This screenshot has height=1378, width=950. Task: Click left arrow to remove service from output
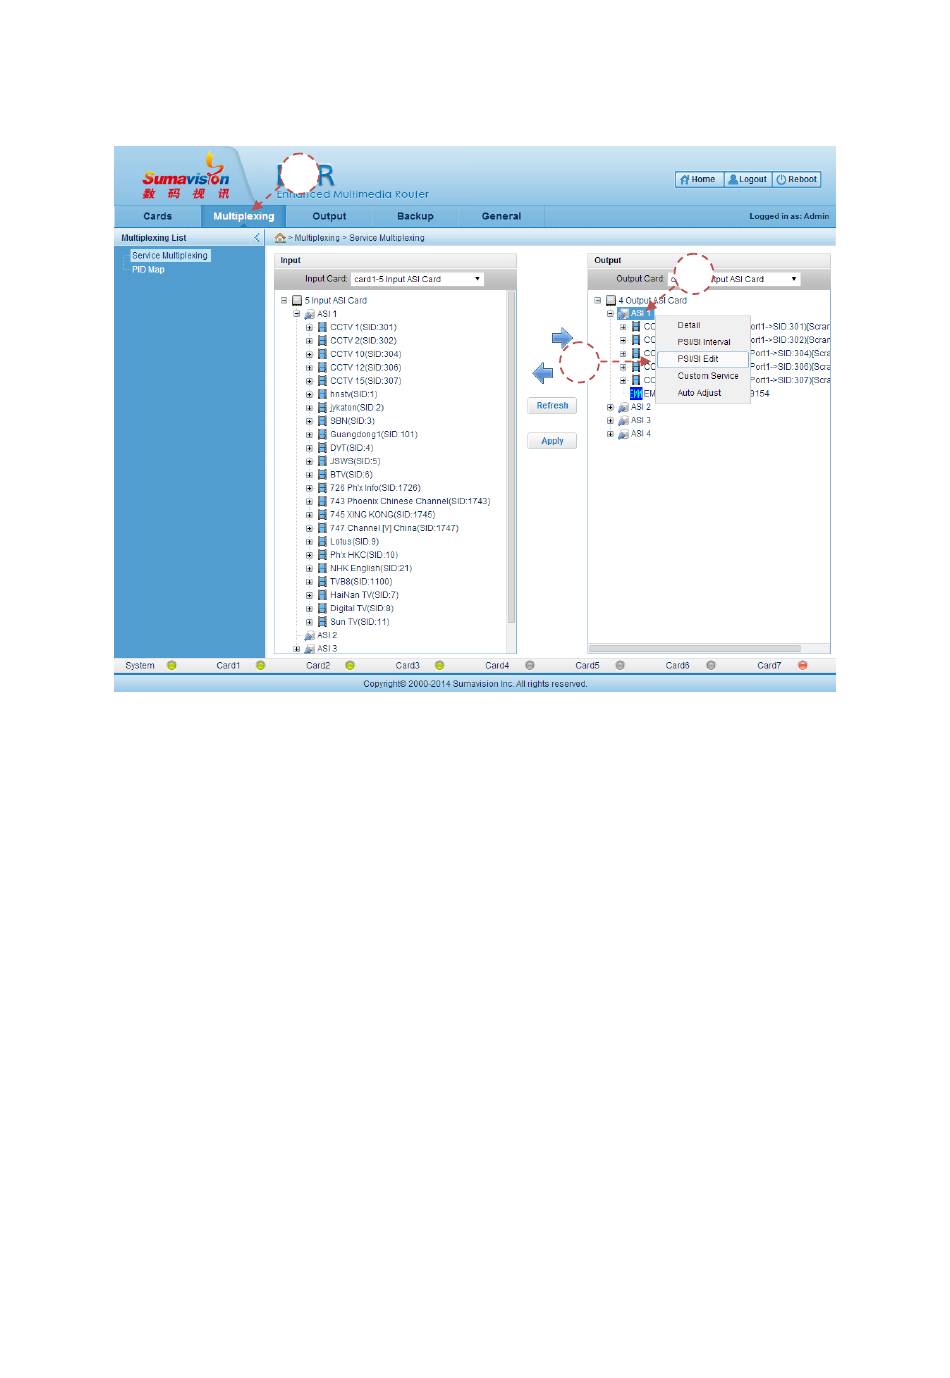pos(543,374)
